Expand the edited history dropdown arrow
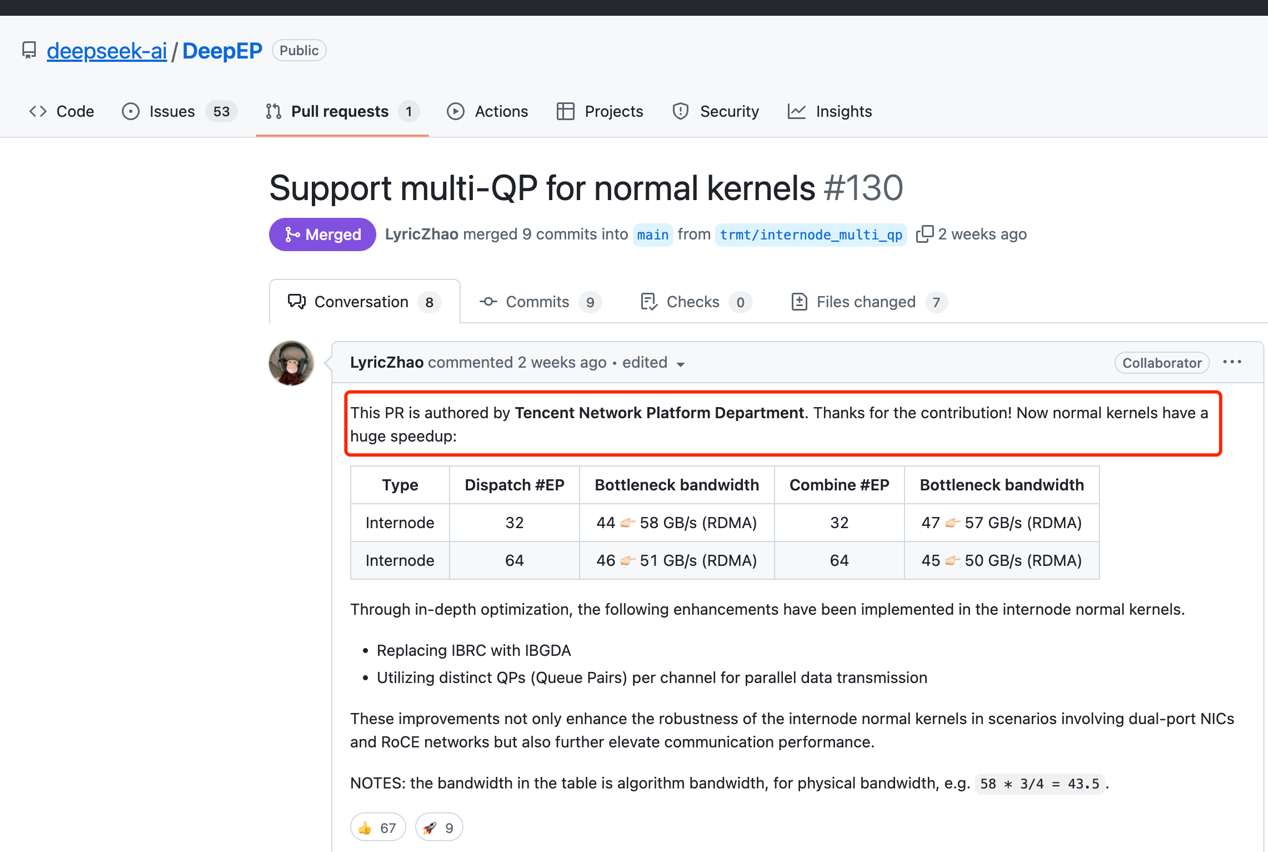The height and width of the screenshot is (852, 1268). (681, 364)
